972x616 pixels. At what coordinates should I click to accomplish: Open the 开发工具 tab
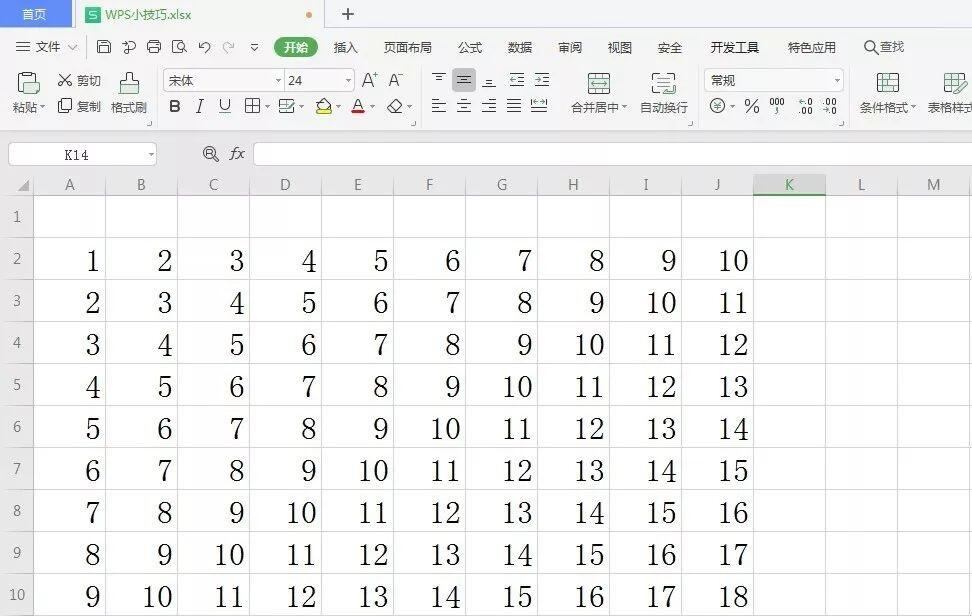735,47
